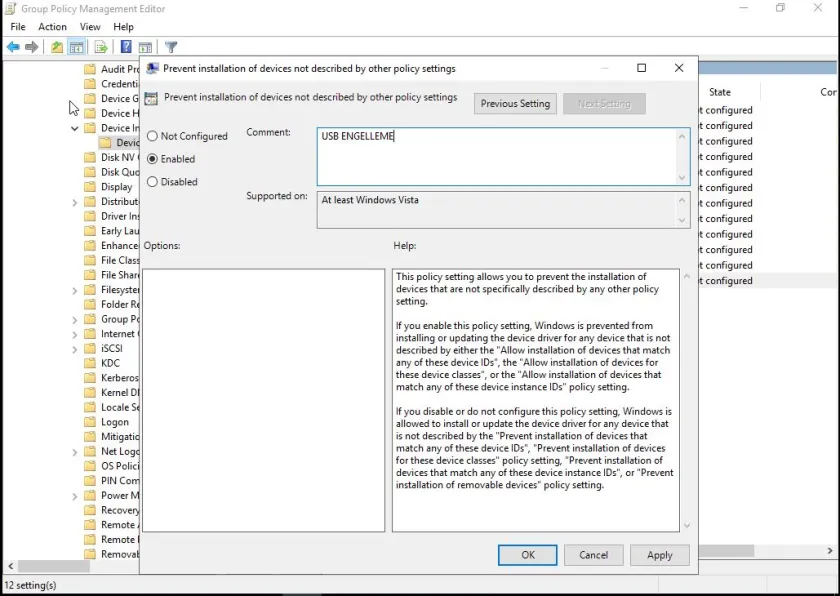This screenshot has width=840, height=596.
Task: Click the Export List toolbar icon
Action: [101, 47]
